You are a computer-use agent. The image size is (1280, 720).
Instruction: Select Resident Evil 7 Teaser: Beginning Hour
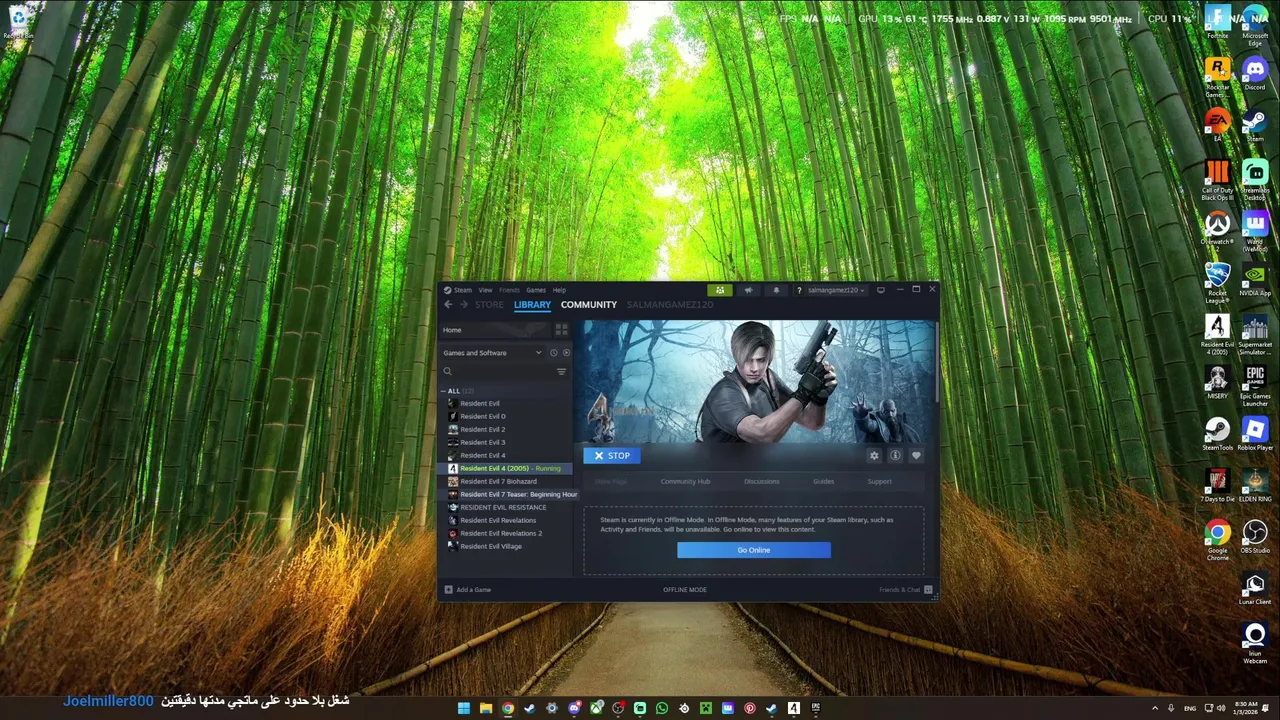click(512, 494)
